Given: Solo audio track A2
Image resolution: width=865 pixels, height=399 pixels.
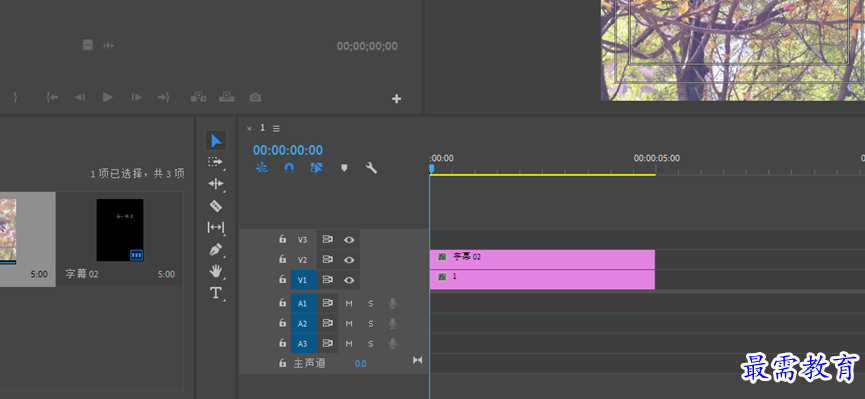Looking at the screenshot, I should click(371, 323).
